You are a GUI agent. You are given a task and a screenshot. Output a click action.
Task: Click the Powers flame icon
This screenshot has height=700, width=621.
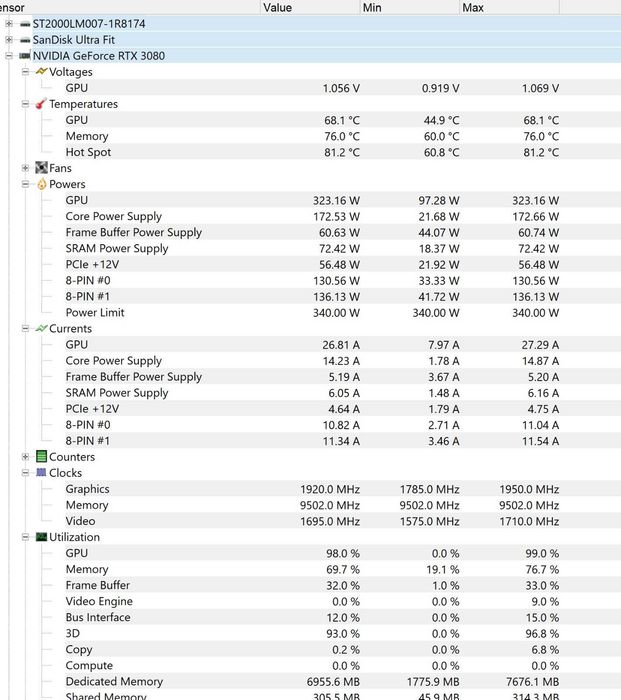click(42, 184)
